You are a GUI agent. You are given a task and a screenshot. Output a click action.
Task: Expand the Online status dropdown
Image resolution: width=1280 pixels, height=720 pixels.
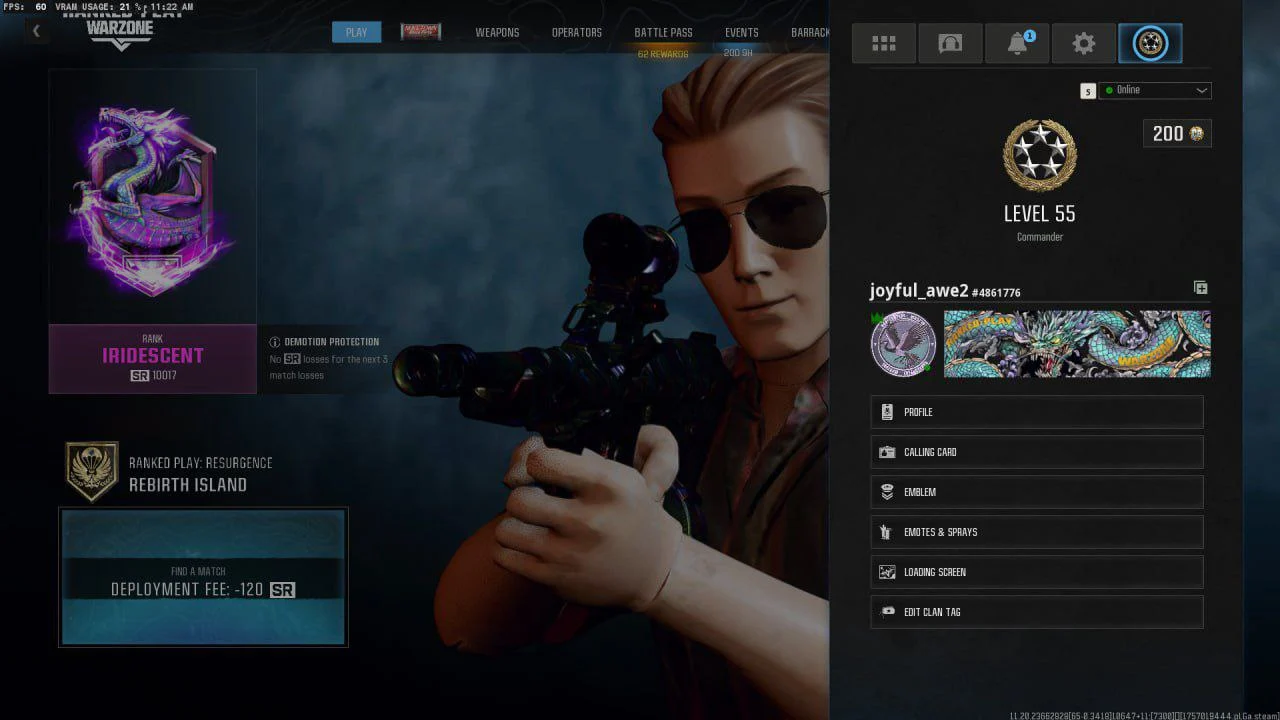click(1155, 90)
